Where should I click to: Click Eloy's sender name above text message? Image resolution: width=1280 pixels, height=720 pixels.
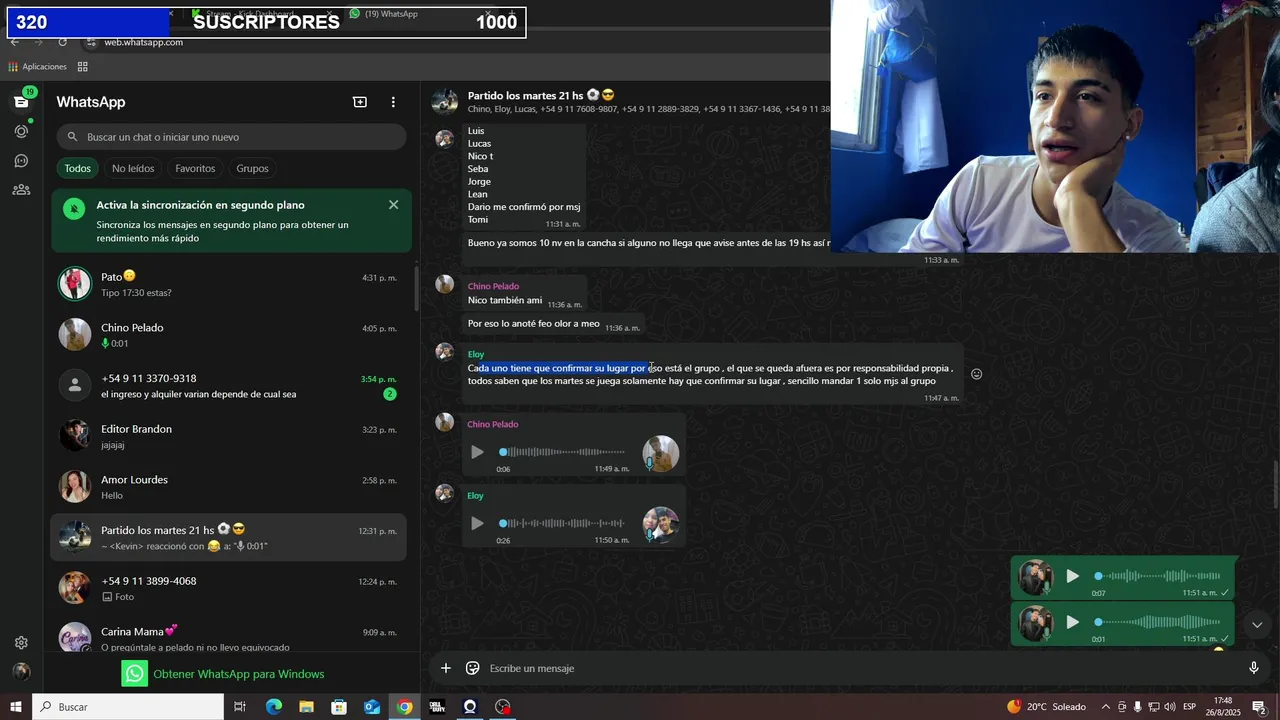point(476,354)
